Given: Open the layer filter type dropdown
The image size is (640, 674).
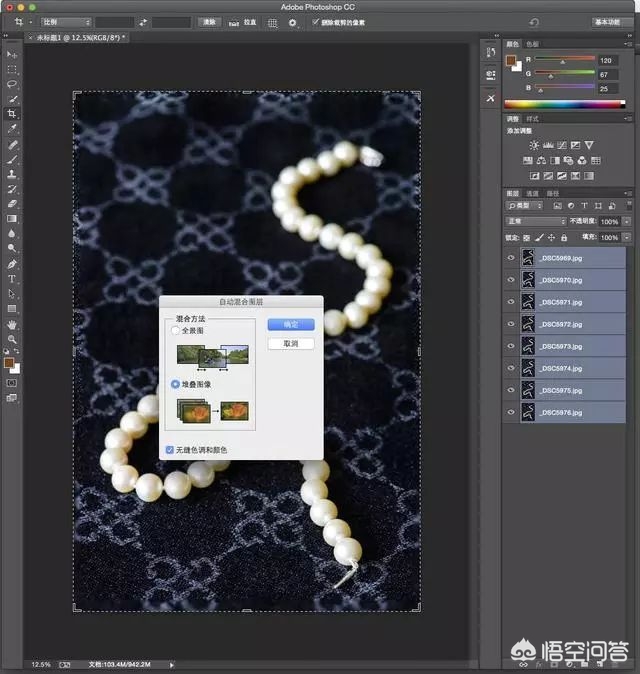Looking at the screenshot, I should (x=524, y=206).
